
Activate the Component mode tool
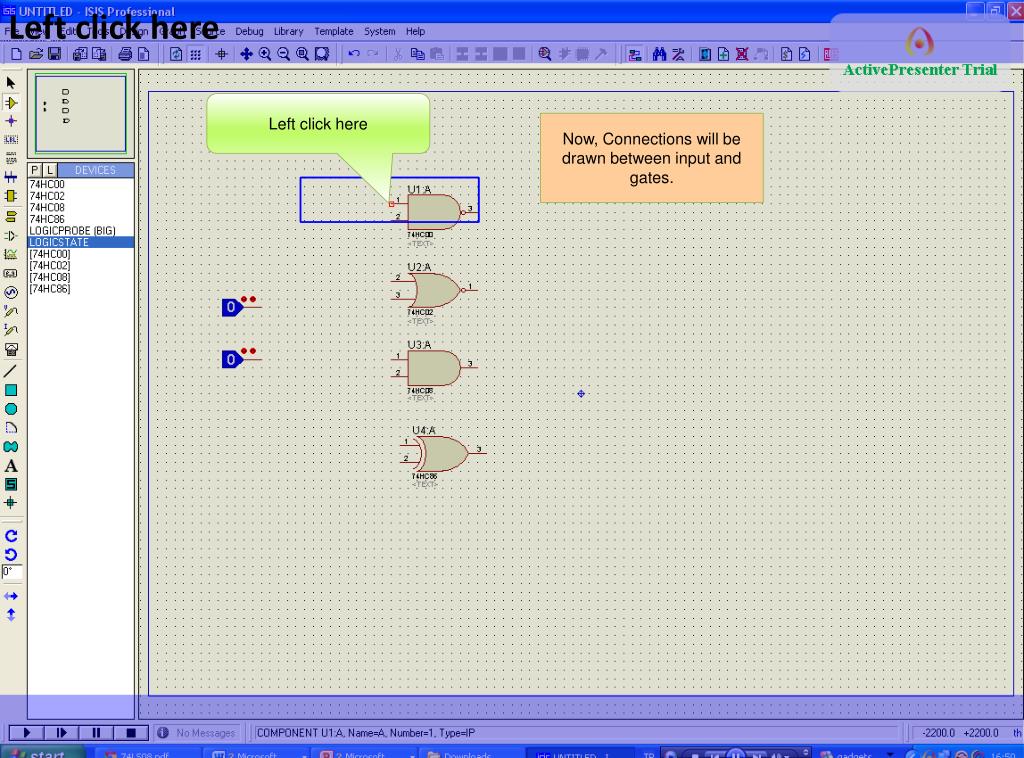(10, 103)
